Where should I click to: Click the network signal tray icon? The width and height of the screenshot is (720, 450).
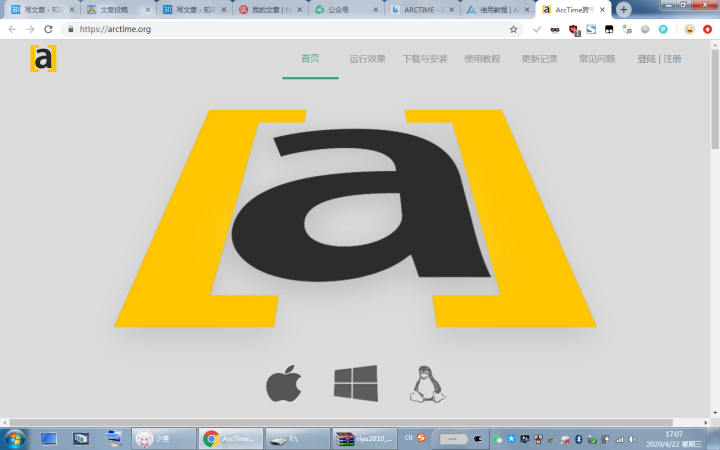coord(619,439)
